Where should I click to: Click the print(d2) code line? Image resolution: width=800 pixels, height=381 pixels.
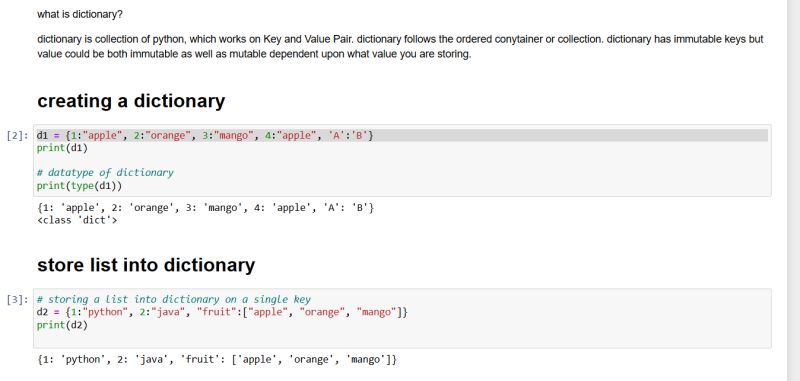pos(62,325)
